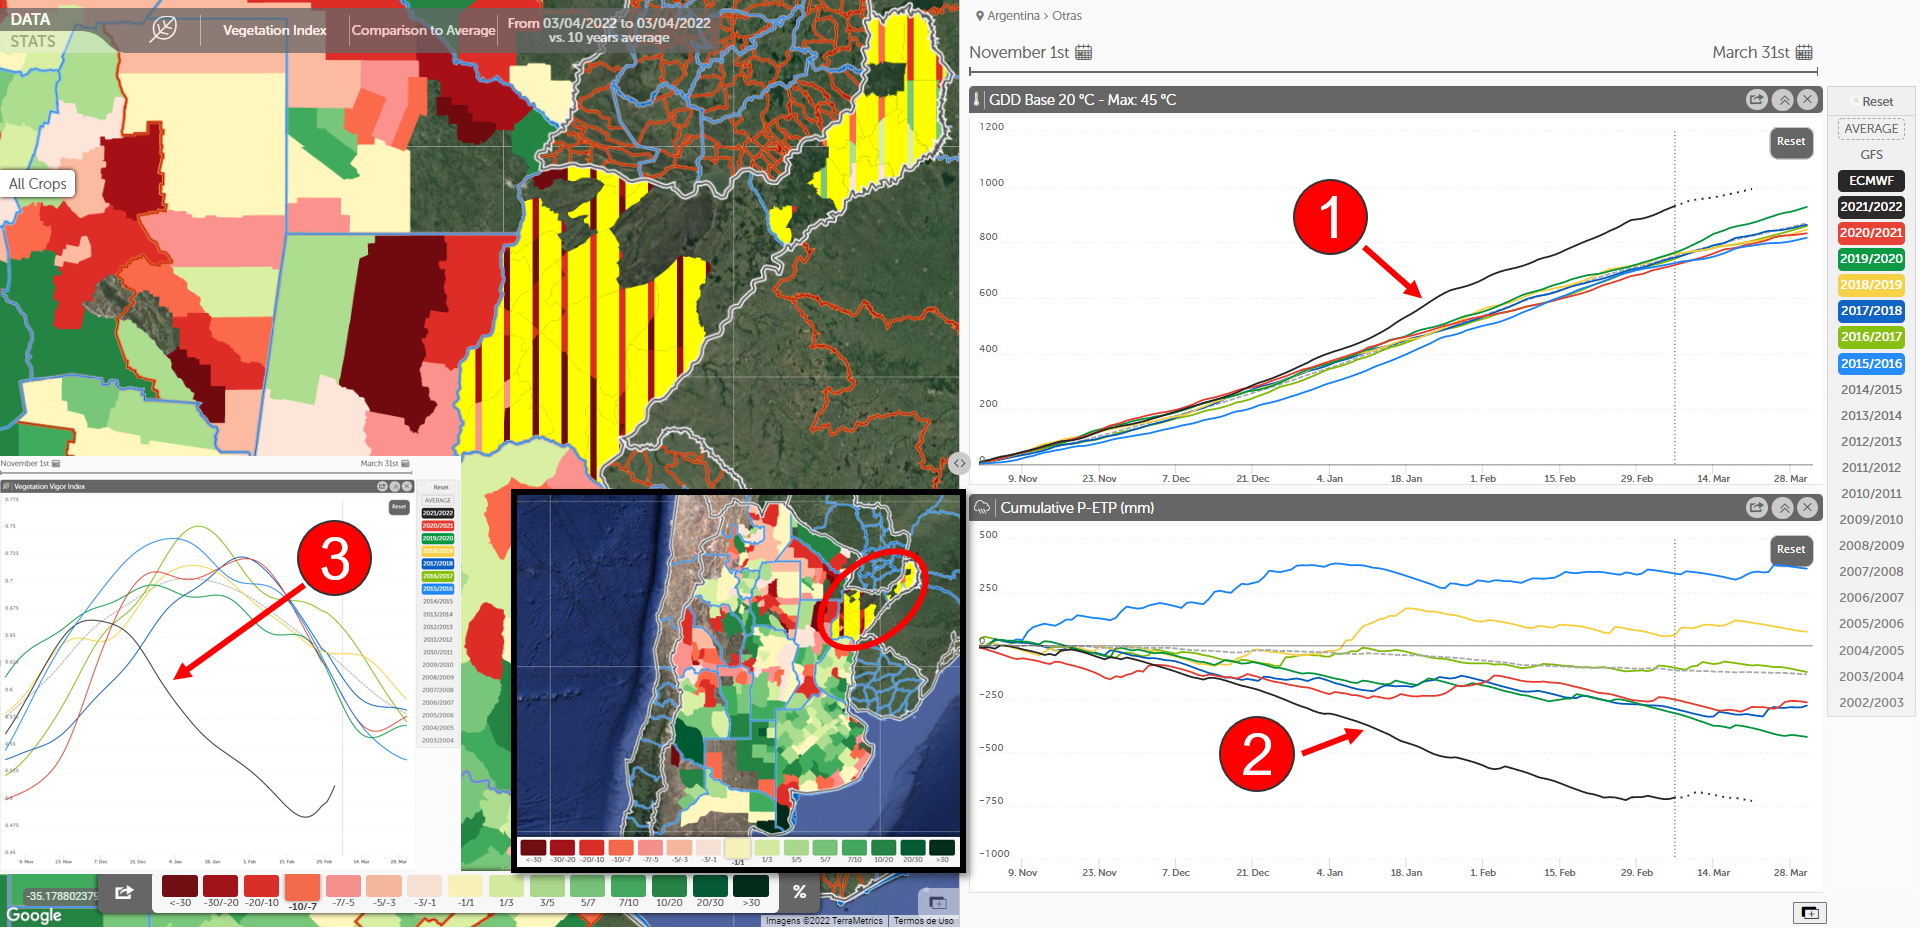This screenshot has height=928, width=1920.
Task: Select the 10/20 legend swatch
Action: (x=669, y=886)
